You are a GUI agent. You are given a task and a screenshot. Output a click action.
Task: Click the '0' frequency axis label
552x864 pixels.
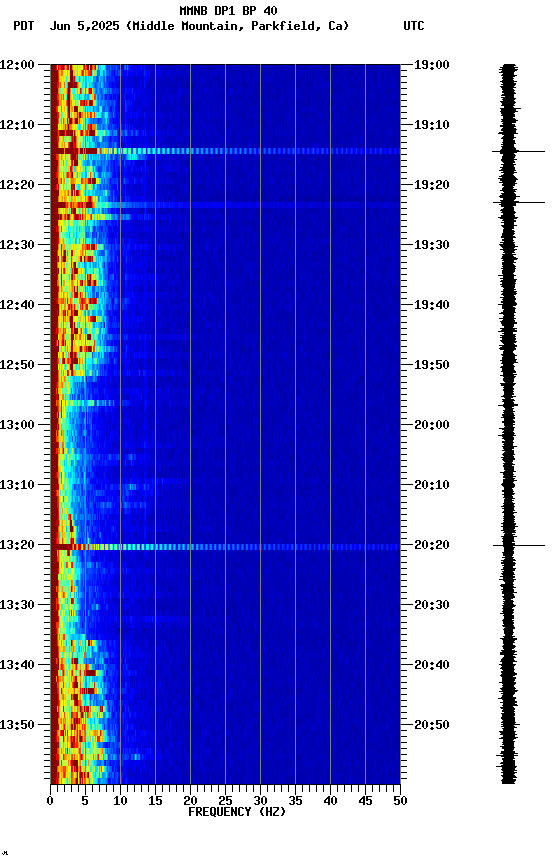pos(50,801)
